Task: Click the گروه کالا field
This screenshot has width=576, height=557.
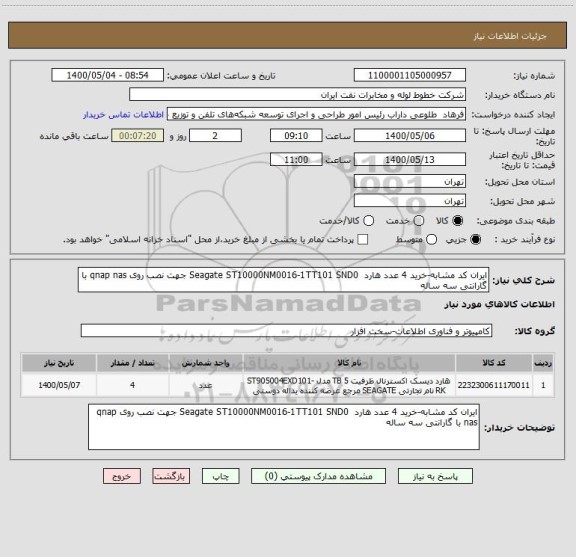Action: click(x=286, y=331)
